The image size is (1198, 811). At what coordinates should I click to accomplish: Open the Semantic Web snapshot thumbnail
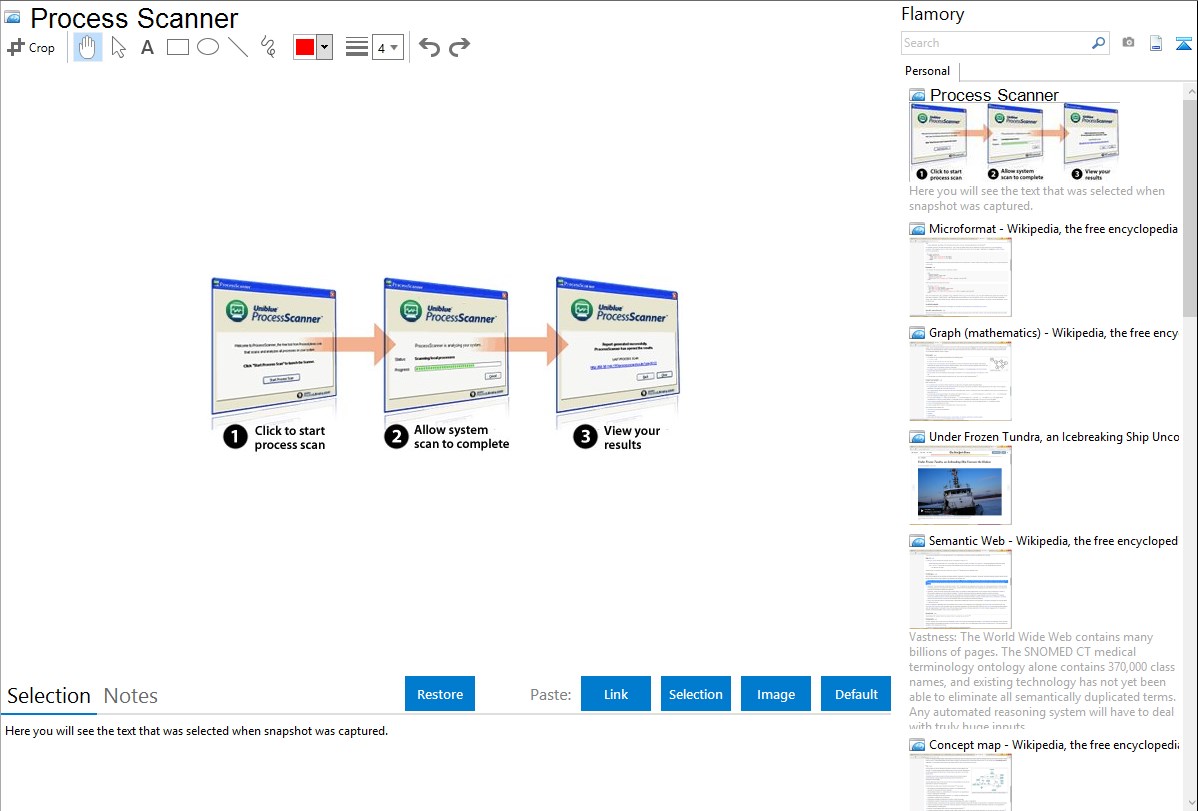960,589
